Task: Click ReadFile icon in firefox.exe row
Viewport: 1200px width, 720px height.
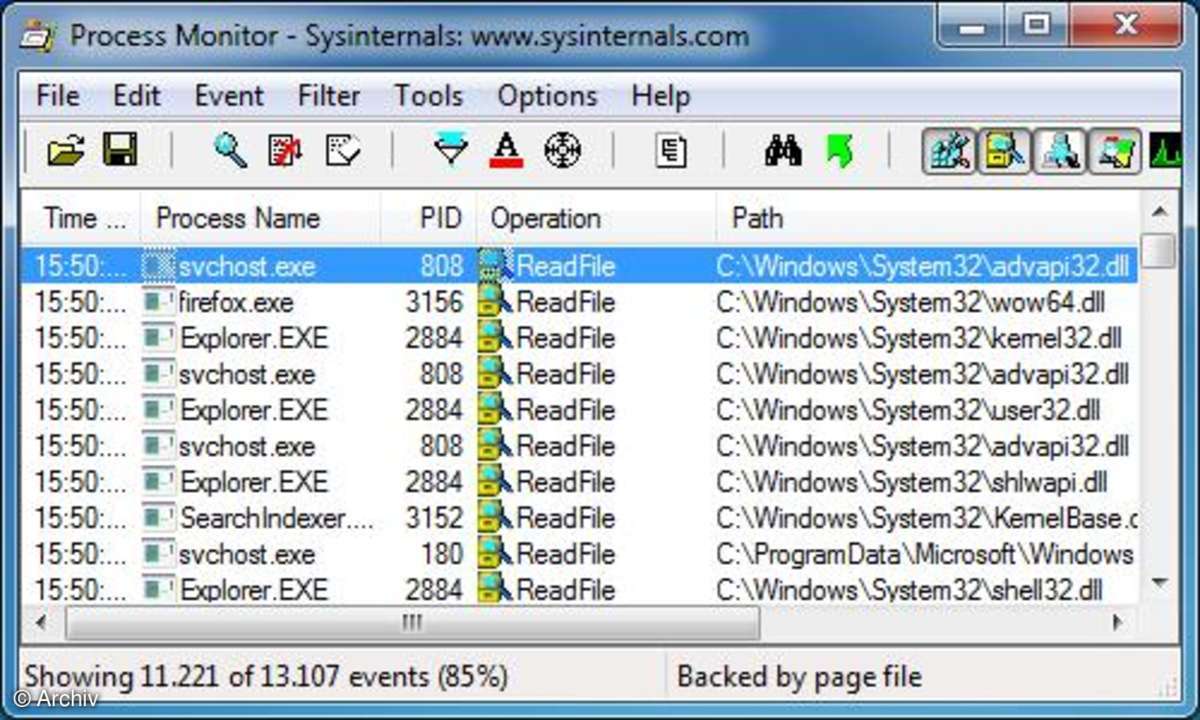Action: tap(494, 302)
